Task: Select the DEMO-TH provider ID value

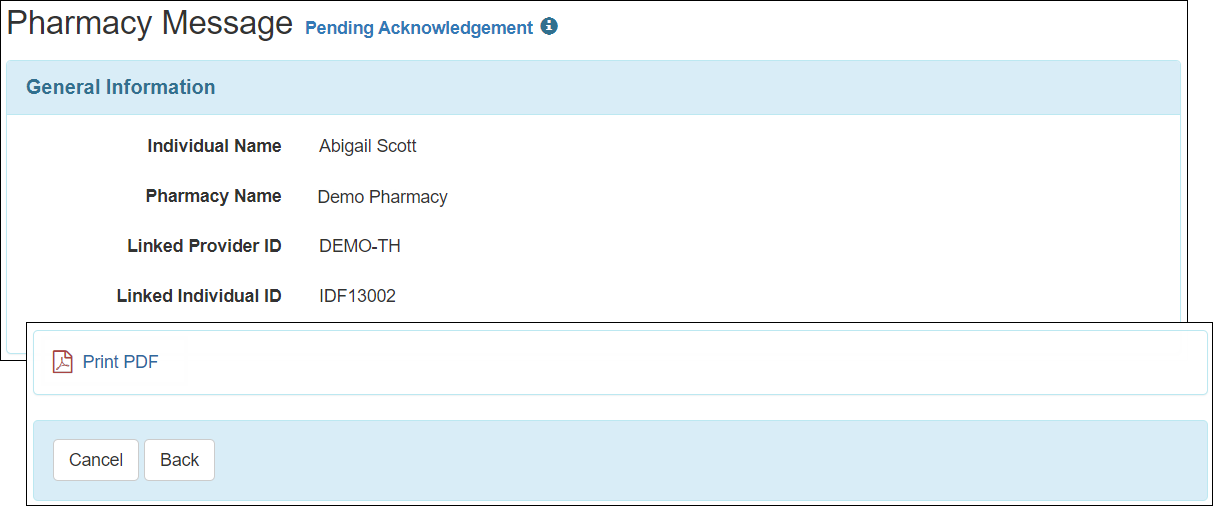Action: tap(359, 246)
